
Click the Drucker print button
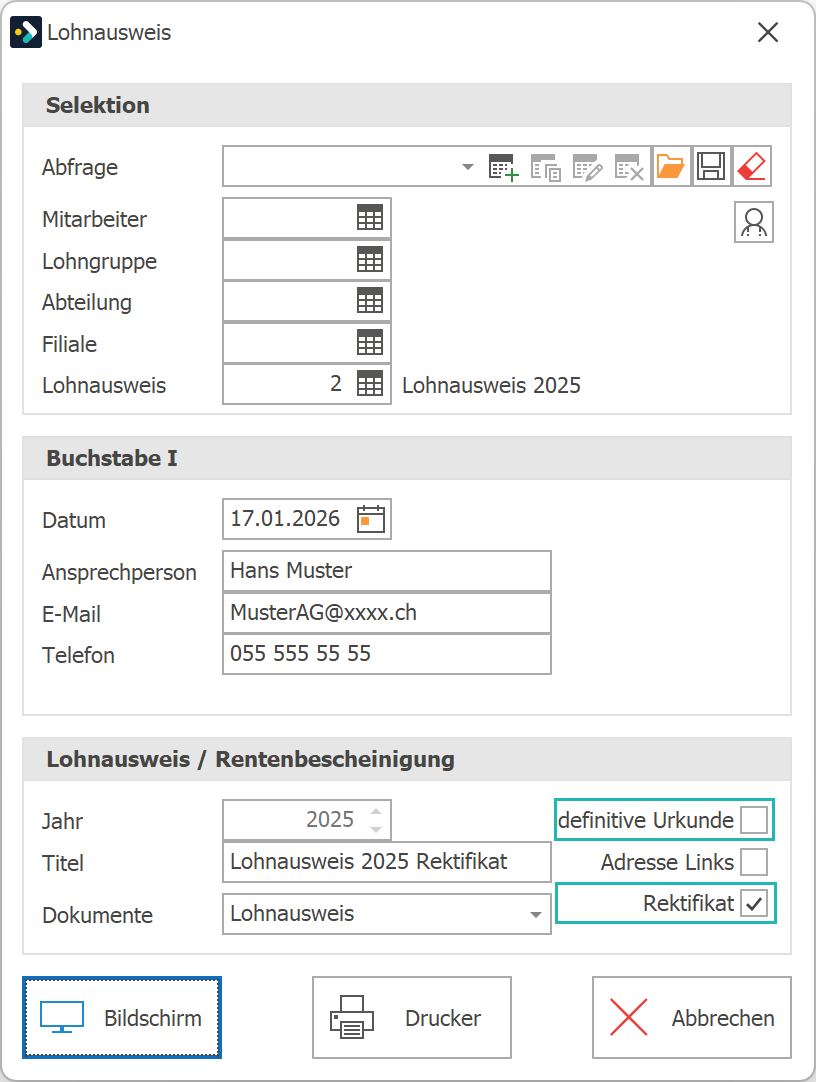(x=412, y=1018)
